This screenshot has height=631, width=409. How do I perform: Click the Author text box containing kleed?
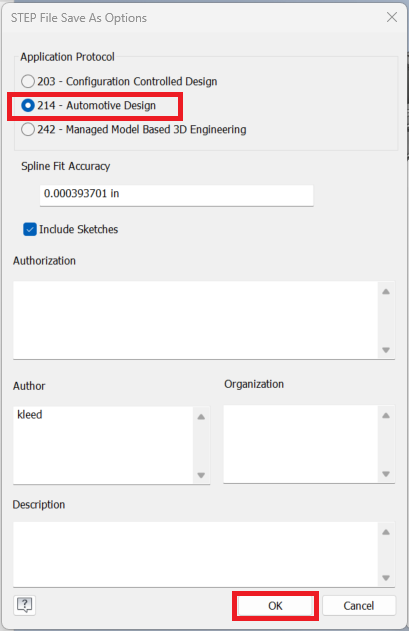103,445
